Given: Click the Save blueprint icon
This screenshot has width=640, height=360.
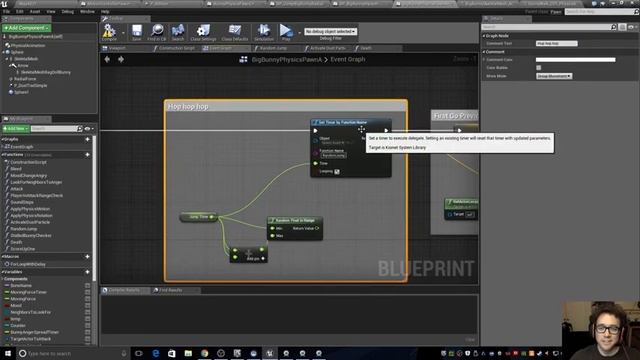Looking at the screenshot, I should point(137,32).
